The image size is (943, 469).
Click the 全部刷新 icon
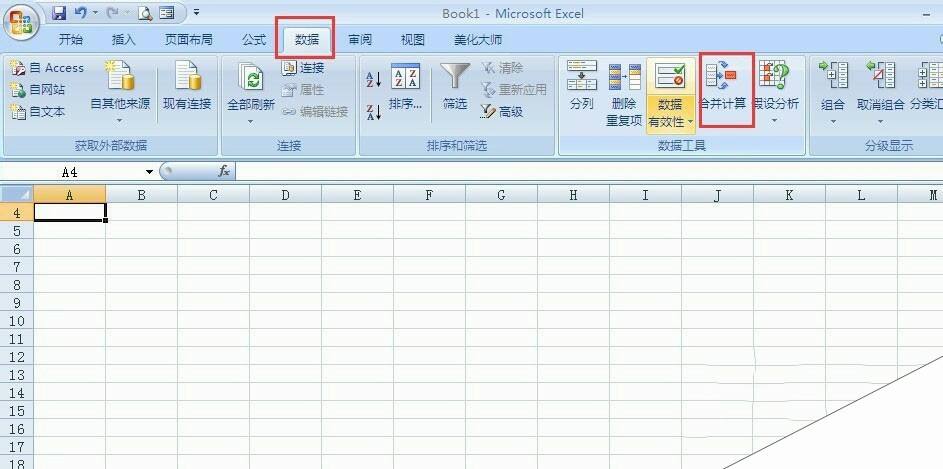click(251, 78)
